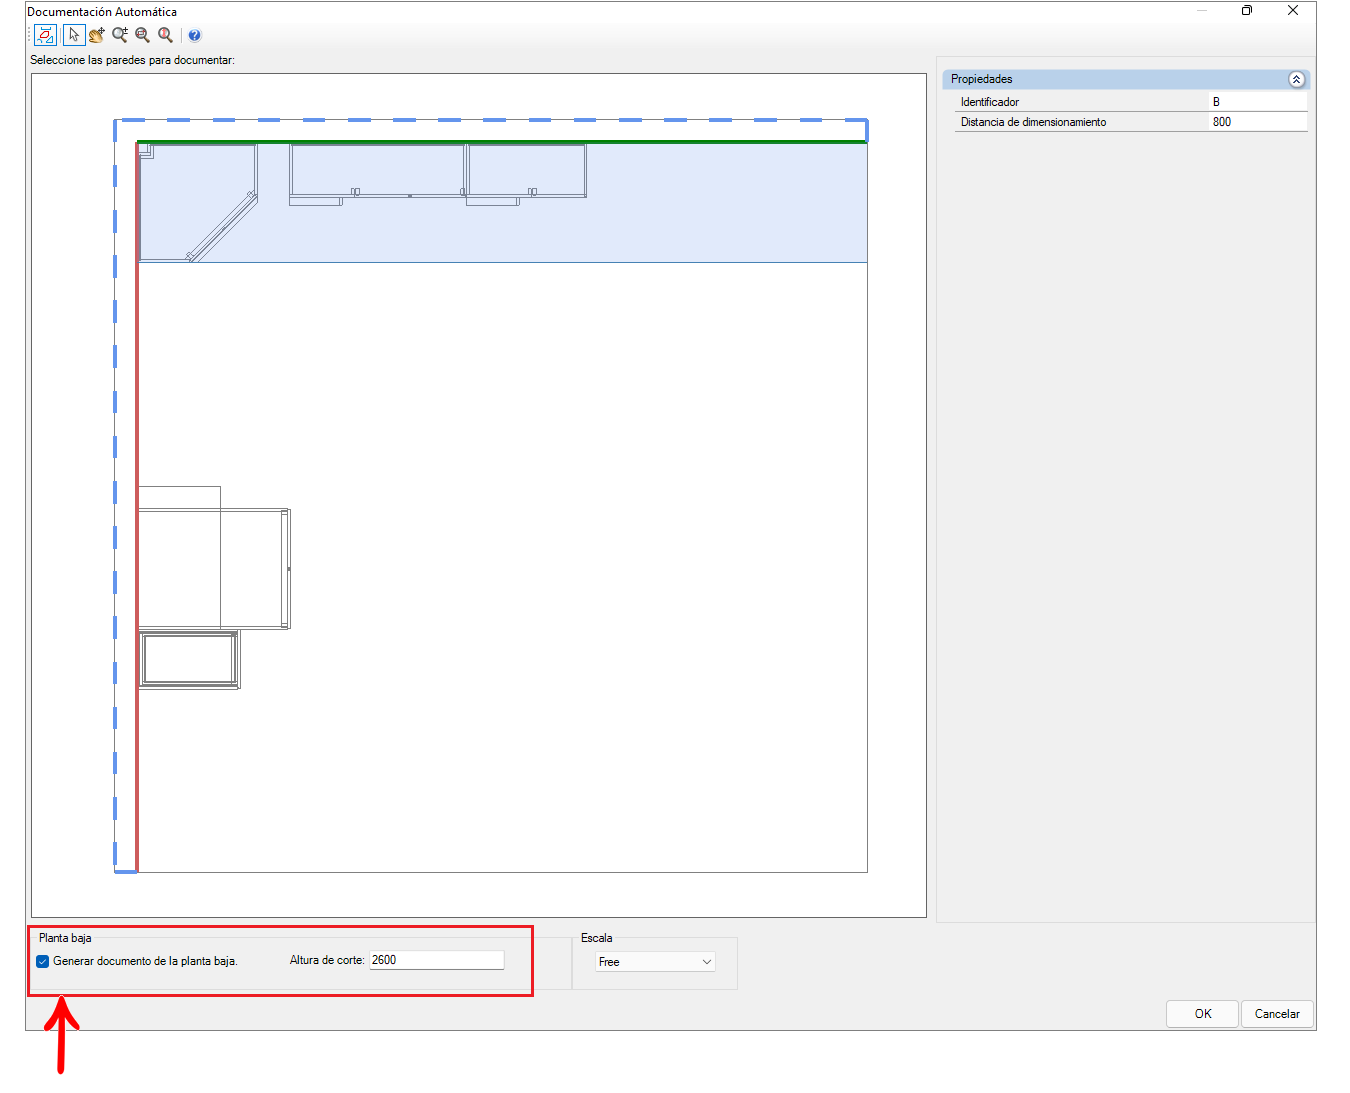
Task: Click the zoom extents magnifier tool
Action: pos(166,35)
